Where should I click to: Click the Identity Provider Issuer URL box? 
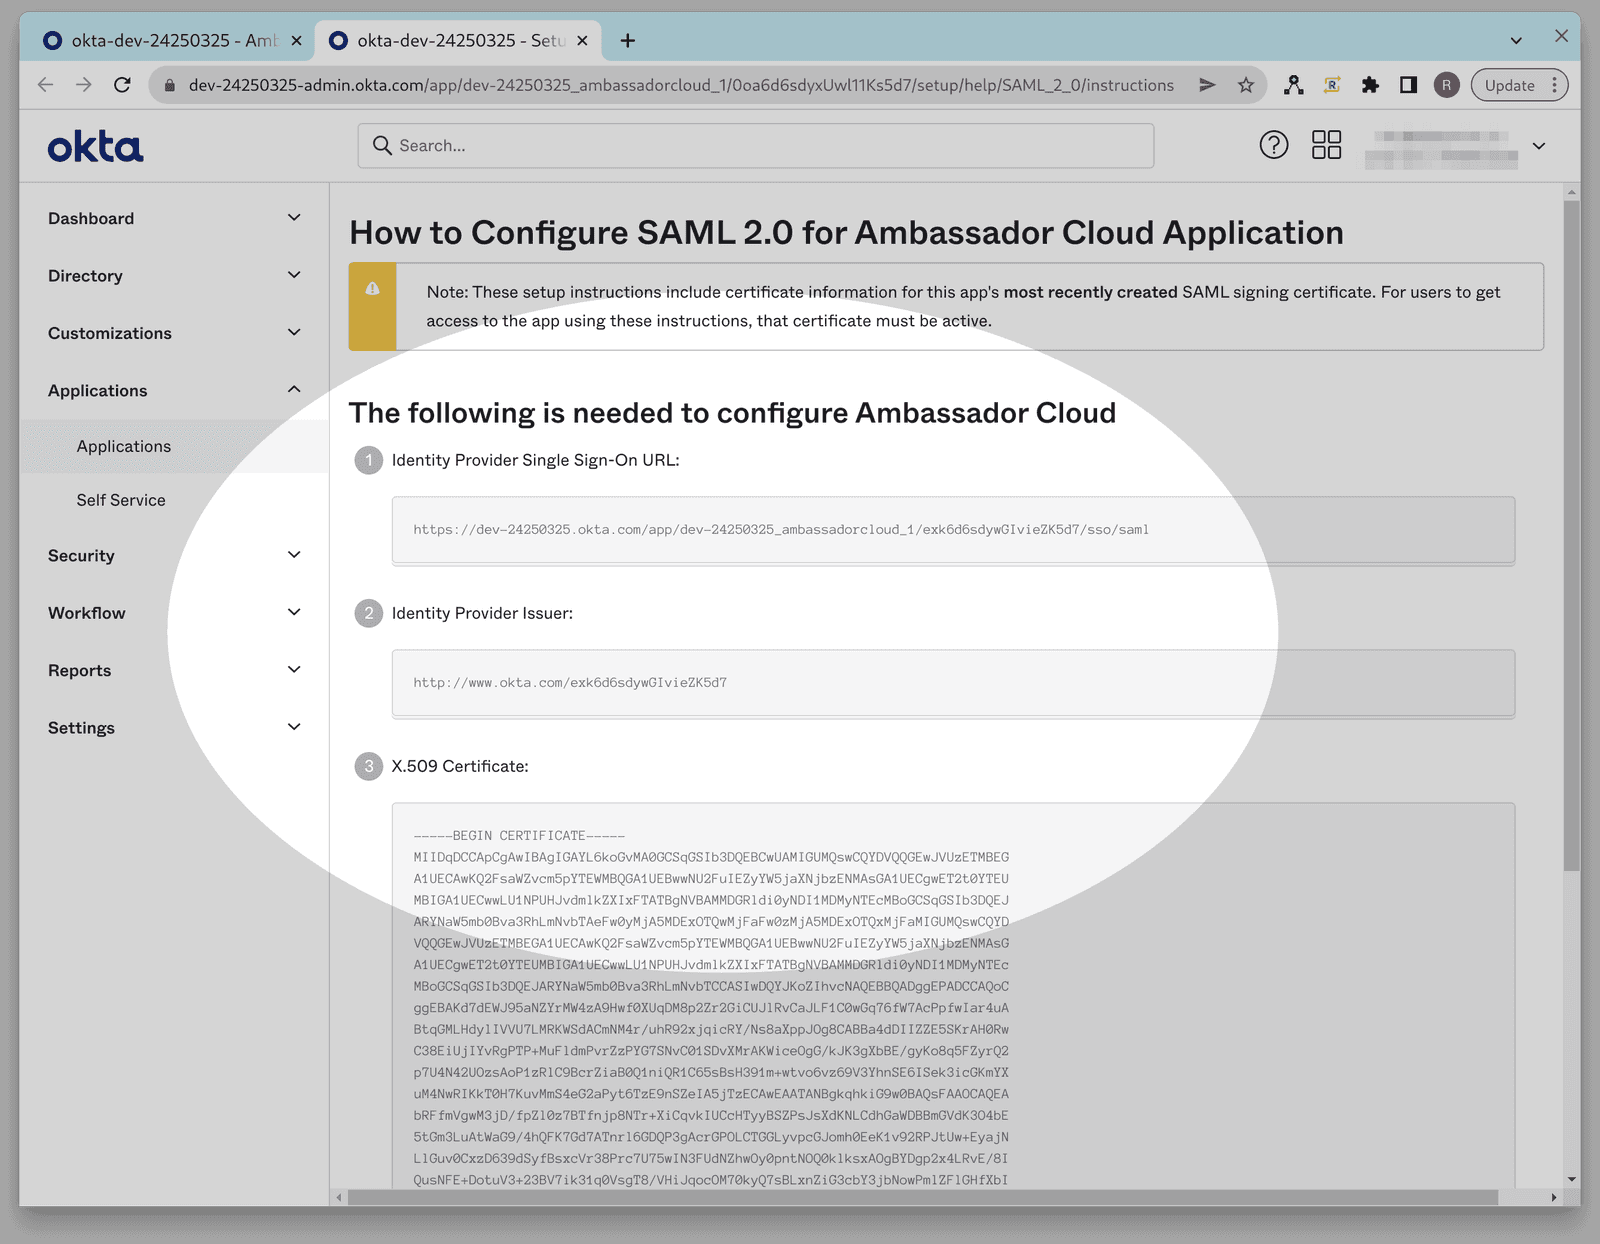point(953,683)
